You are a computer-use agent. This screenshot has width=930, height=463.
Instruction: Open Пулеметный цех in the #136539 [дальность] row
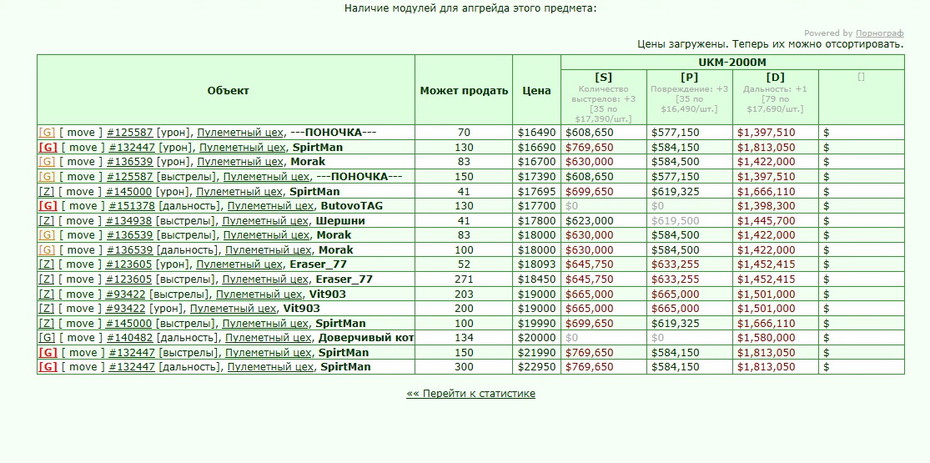pos(267,250)
